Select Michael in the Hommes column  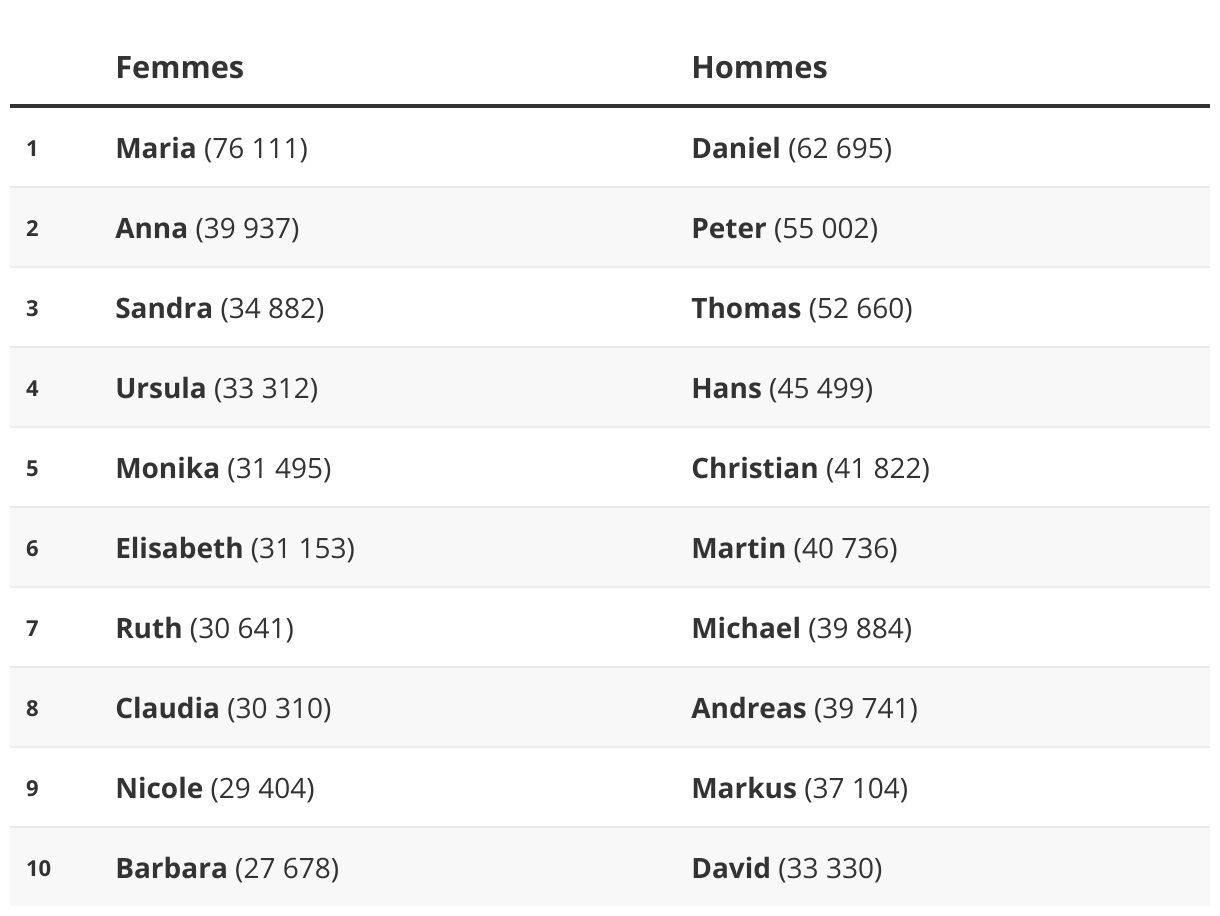tap(746, 628)
